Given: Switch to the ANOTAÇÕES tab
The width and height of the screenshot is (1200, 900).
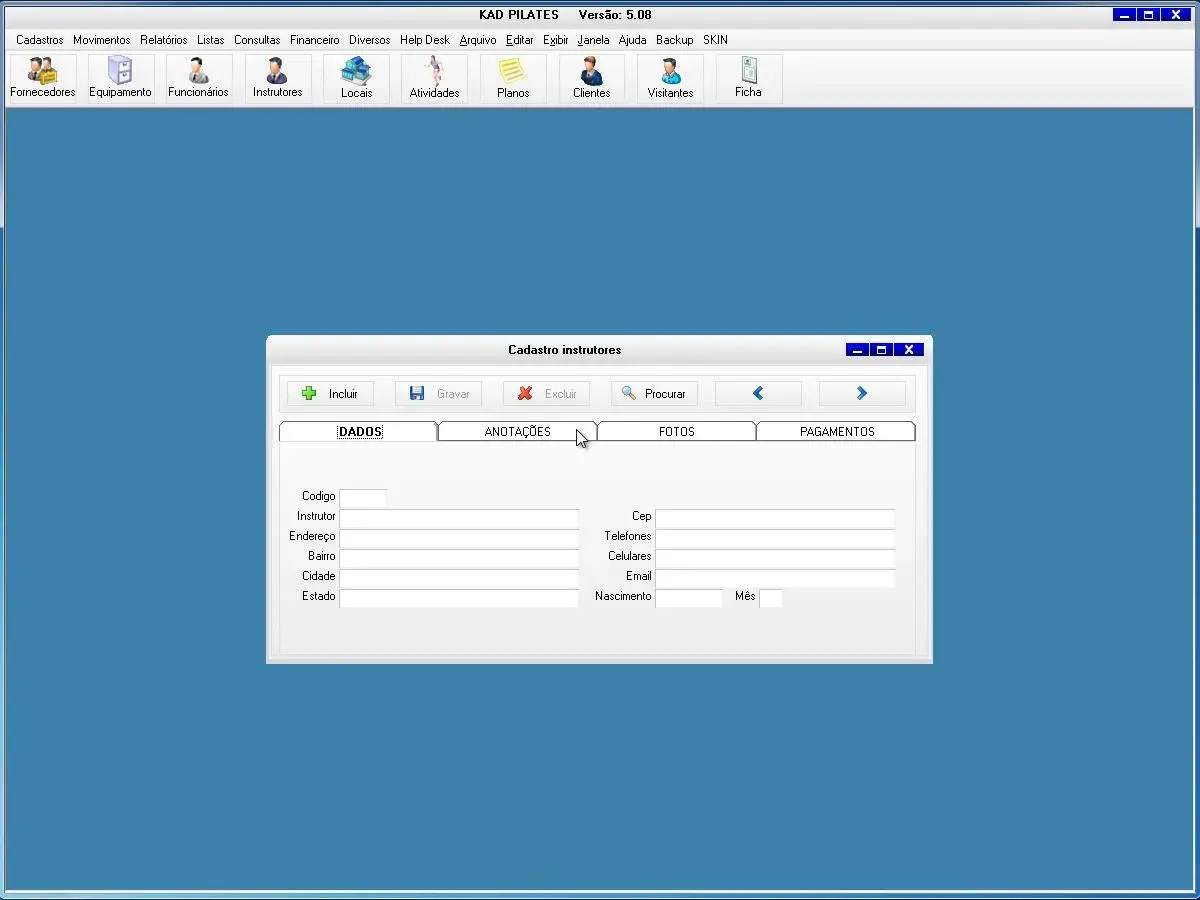Looking at the screenshot, I should [x=517, y=431].
